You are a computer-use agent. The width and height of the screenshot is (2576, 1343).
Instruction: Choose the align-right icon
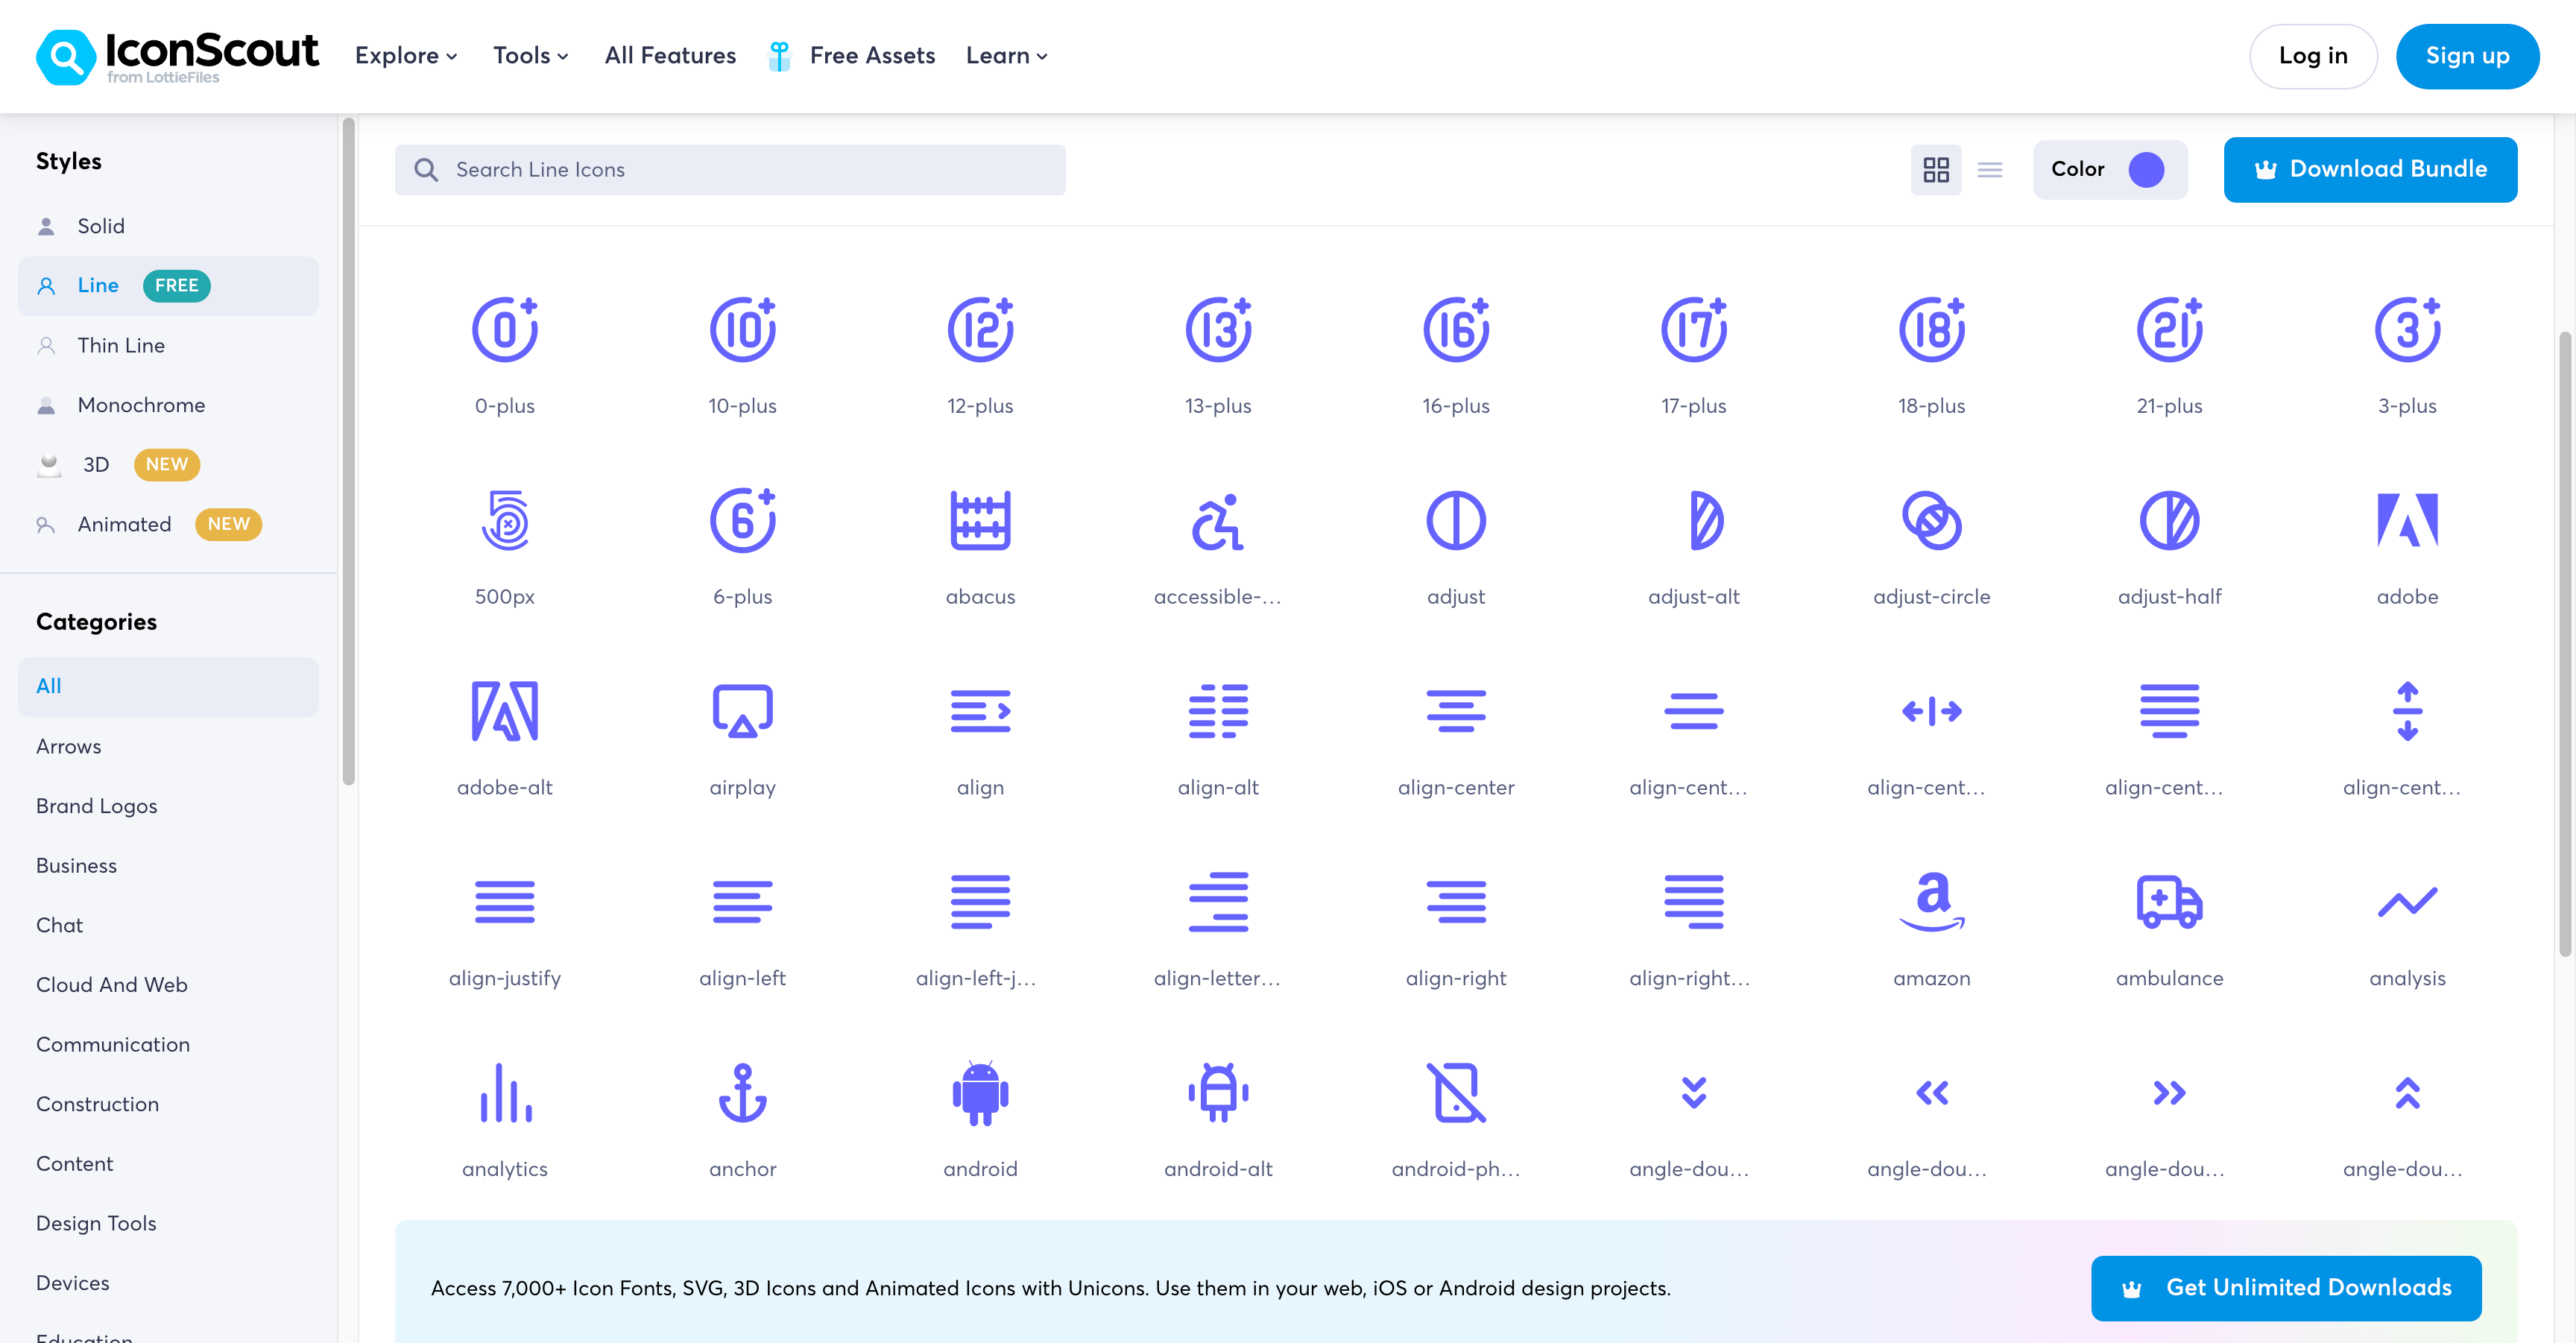coord(1455,902)
